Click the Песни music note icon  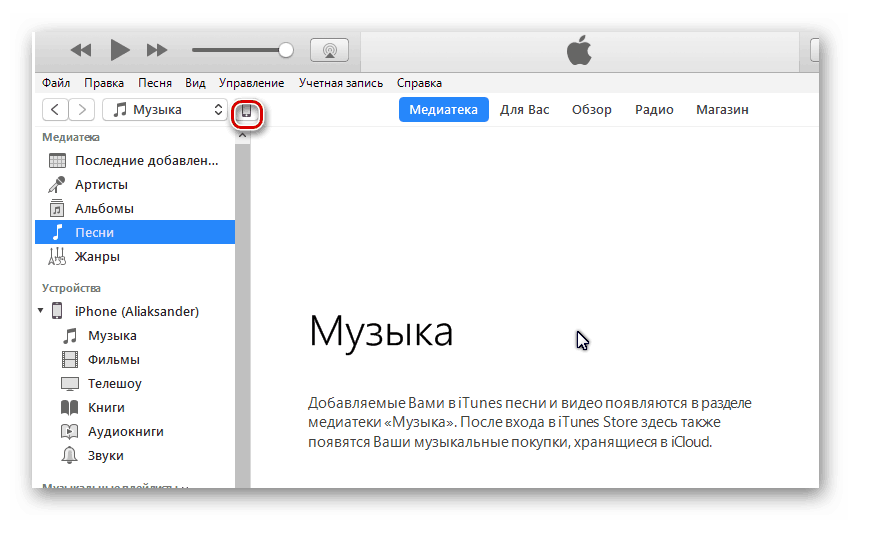click(x=57, y=232)
